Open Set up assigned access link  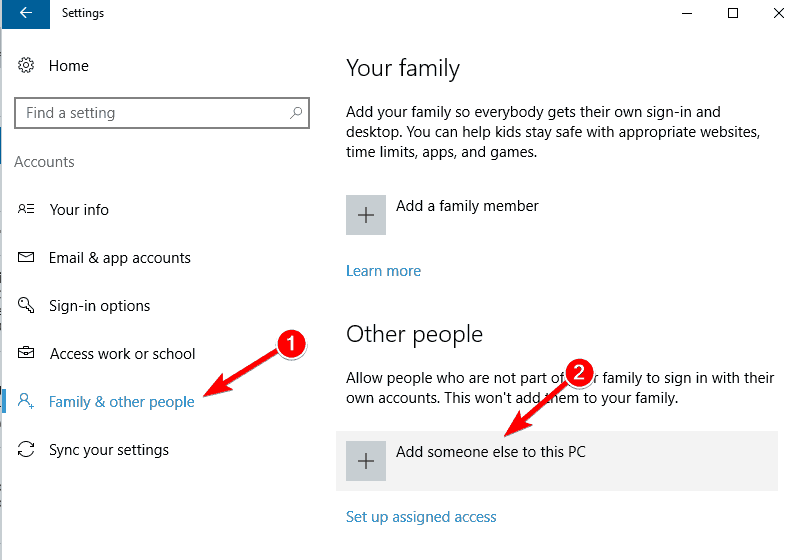(421, 517)
